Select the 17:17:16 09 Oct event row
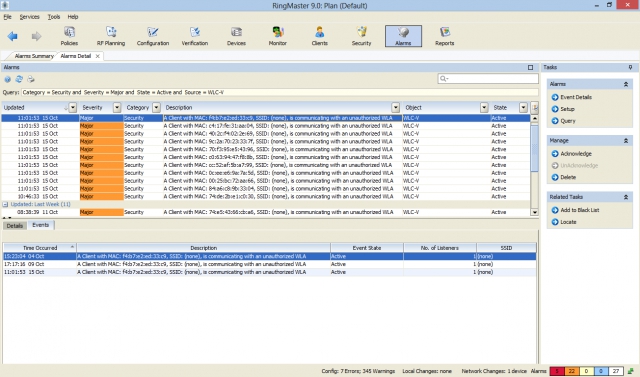This screenshot has height=377, width=640. coord(270,264)
